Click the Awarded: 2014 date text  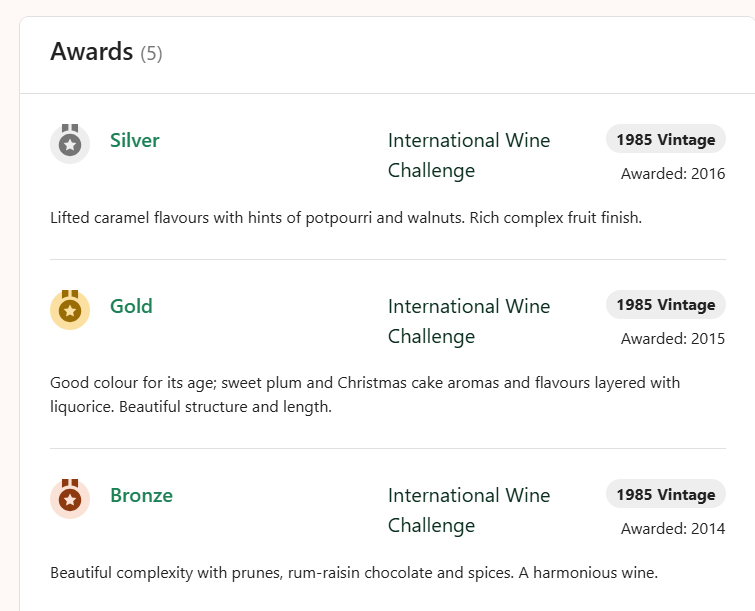click(672, 528)
